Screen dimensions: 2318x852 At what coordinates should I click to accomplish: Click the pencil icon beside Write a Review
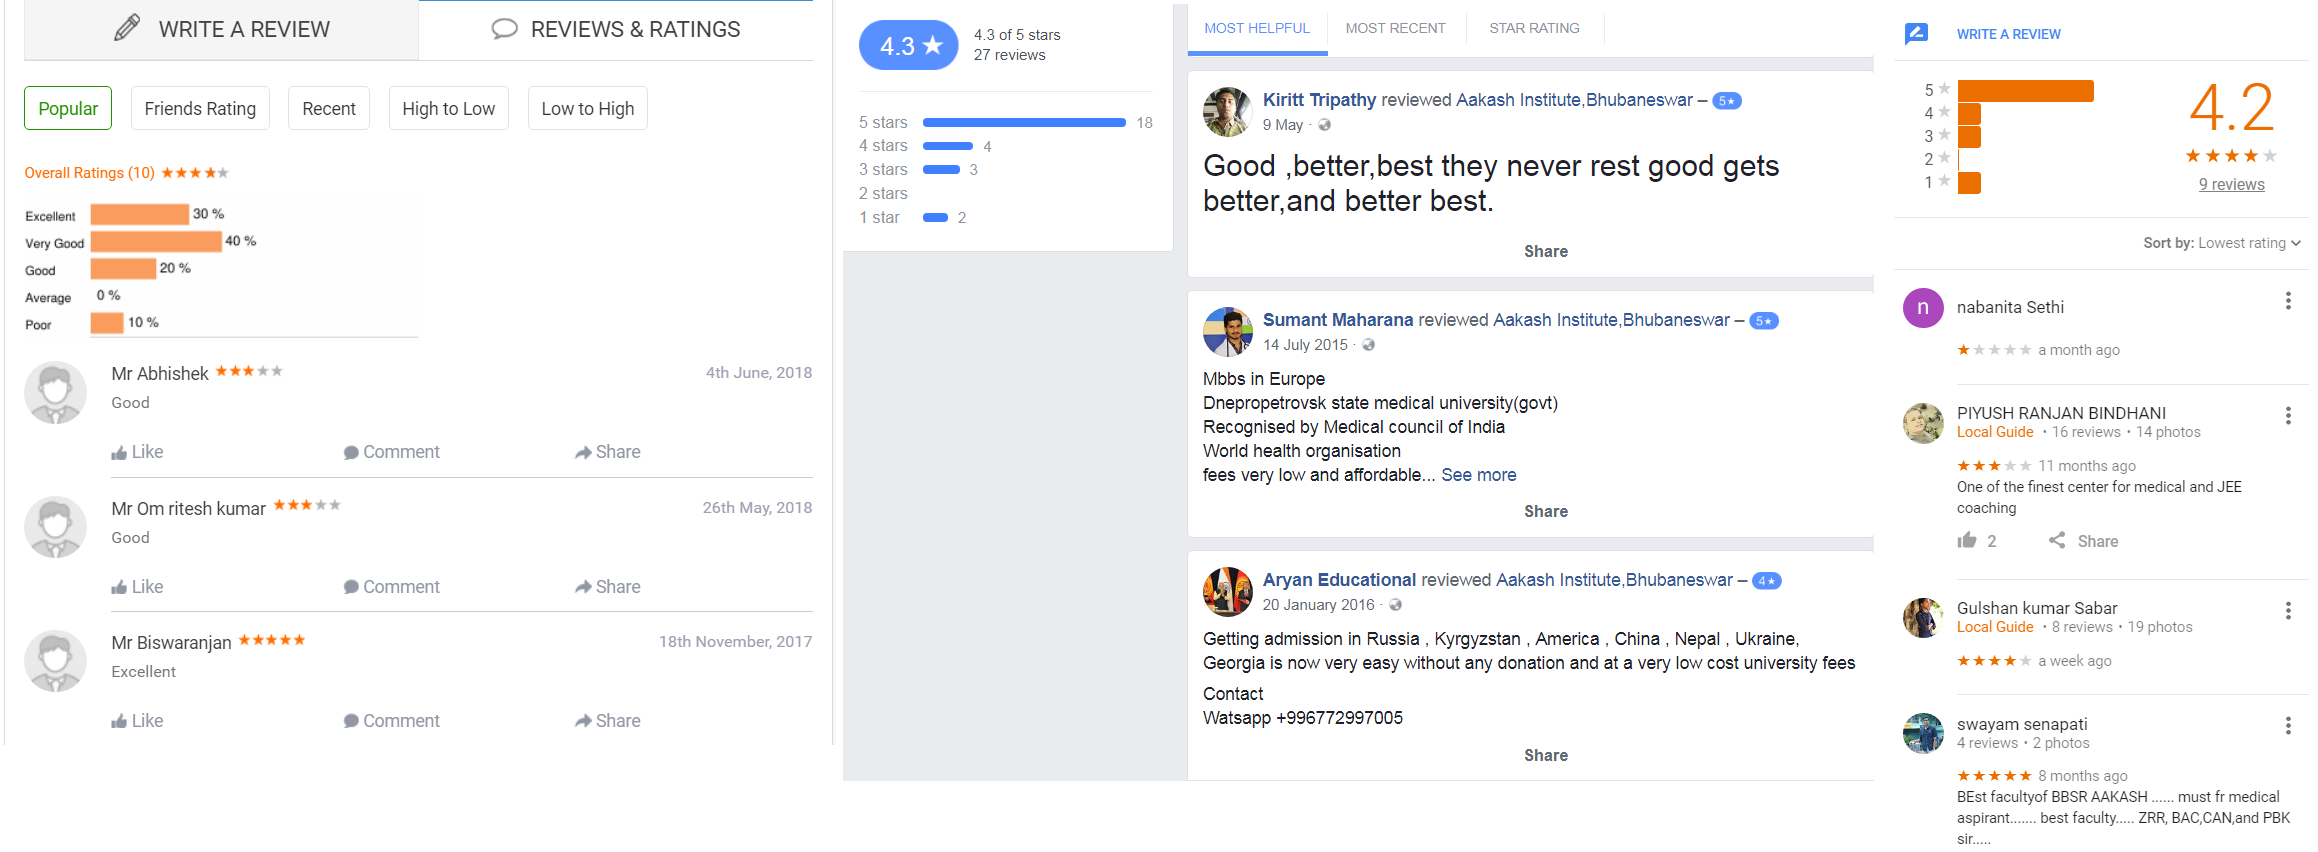127,28
